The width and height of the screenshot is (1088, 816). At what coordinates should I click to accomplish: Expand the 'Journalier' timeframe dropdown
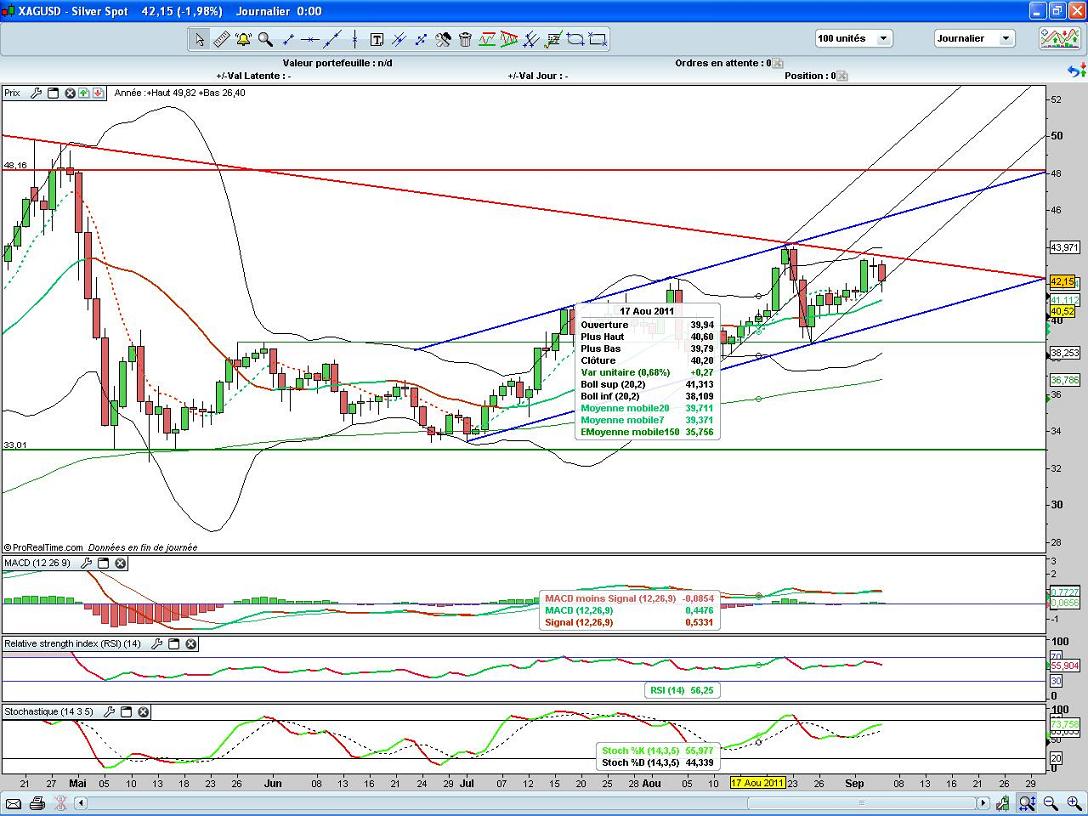[1005, 39]
